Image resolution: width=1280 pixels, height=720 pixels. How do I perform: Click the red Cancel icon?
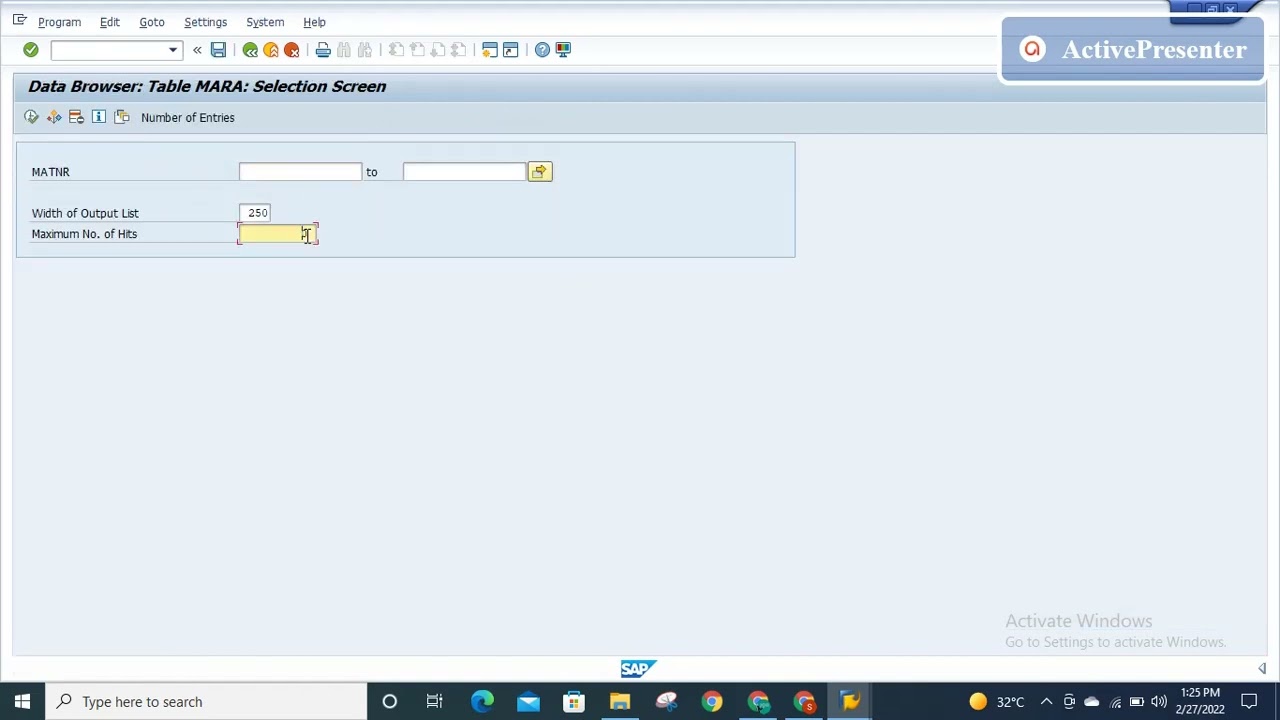click(x=292, y=50)
